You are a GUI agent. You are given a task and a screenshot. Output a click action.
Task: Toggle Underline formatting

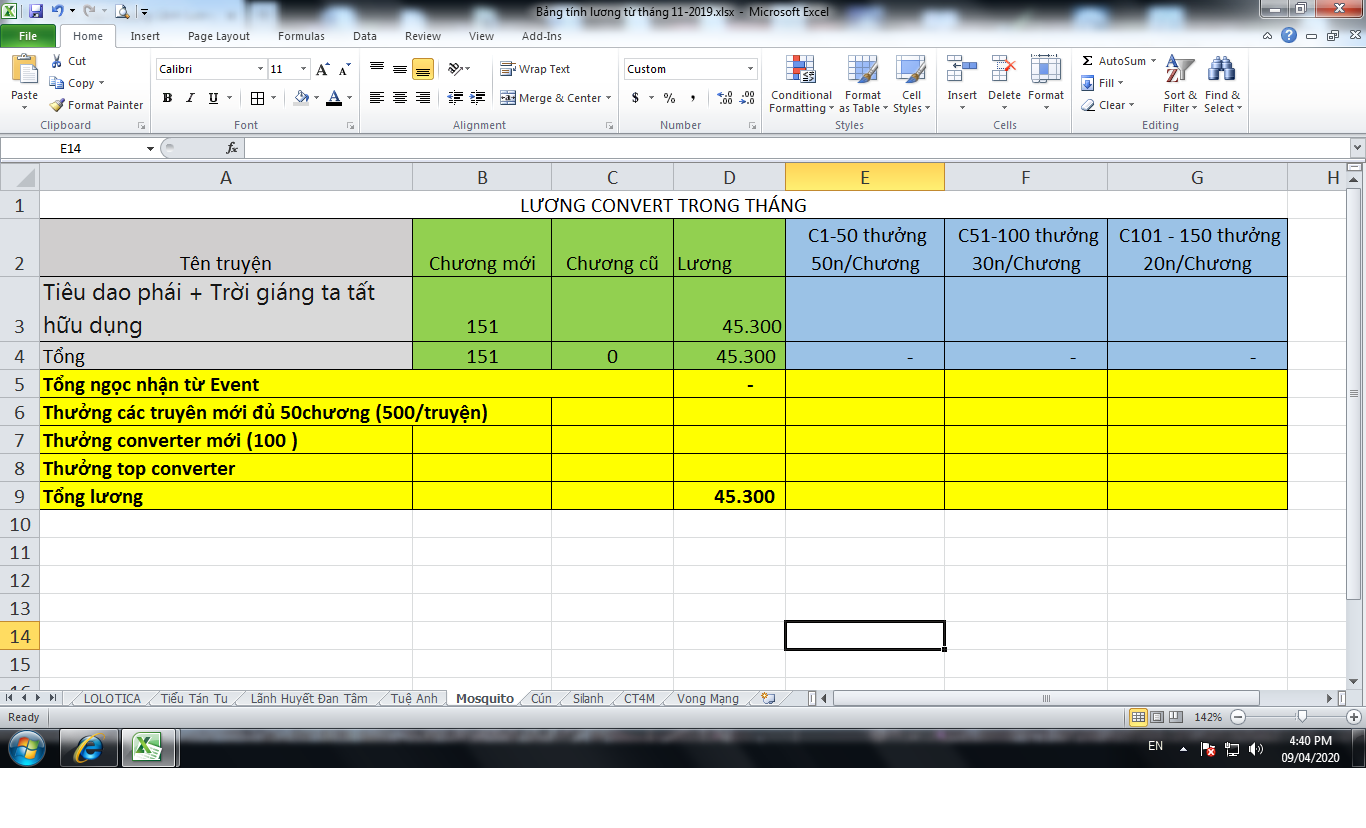tap(213, 98)
